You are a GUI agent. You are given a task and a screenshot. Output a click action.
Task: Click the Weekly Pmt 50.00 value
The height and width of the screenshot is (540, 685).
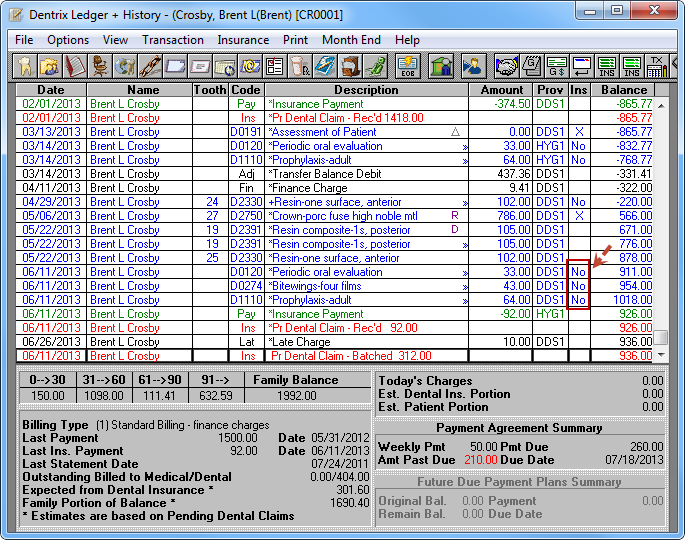484,447
